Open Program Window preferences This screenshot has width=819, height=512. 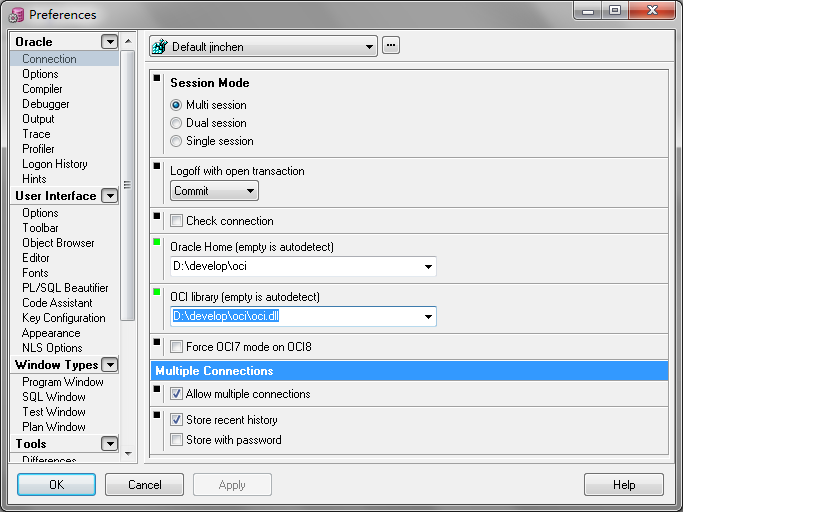pyautogui.click(x=63, y=382)
